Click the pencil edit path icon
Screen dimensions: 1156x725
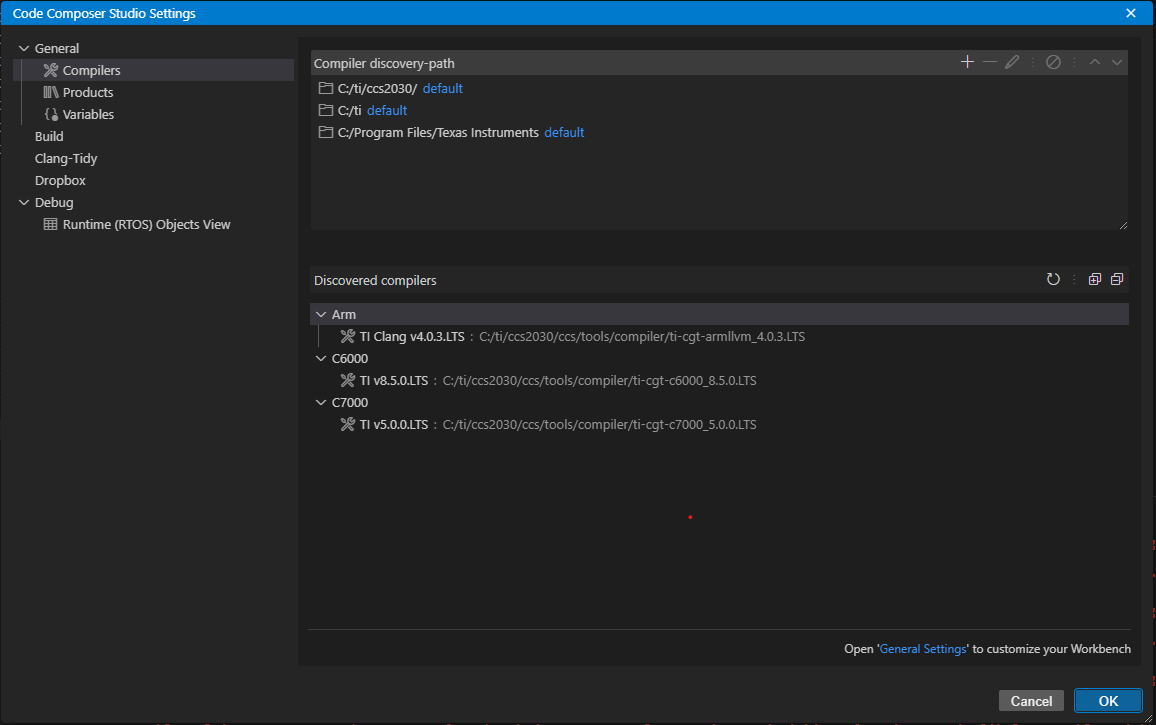[1012, 62]
